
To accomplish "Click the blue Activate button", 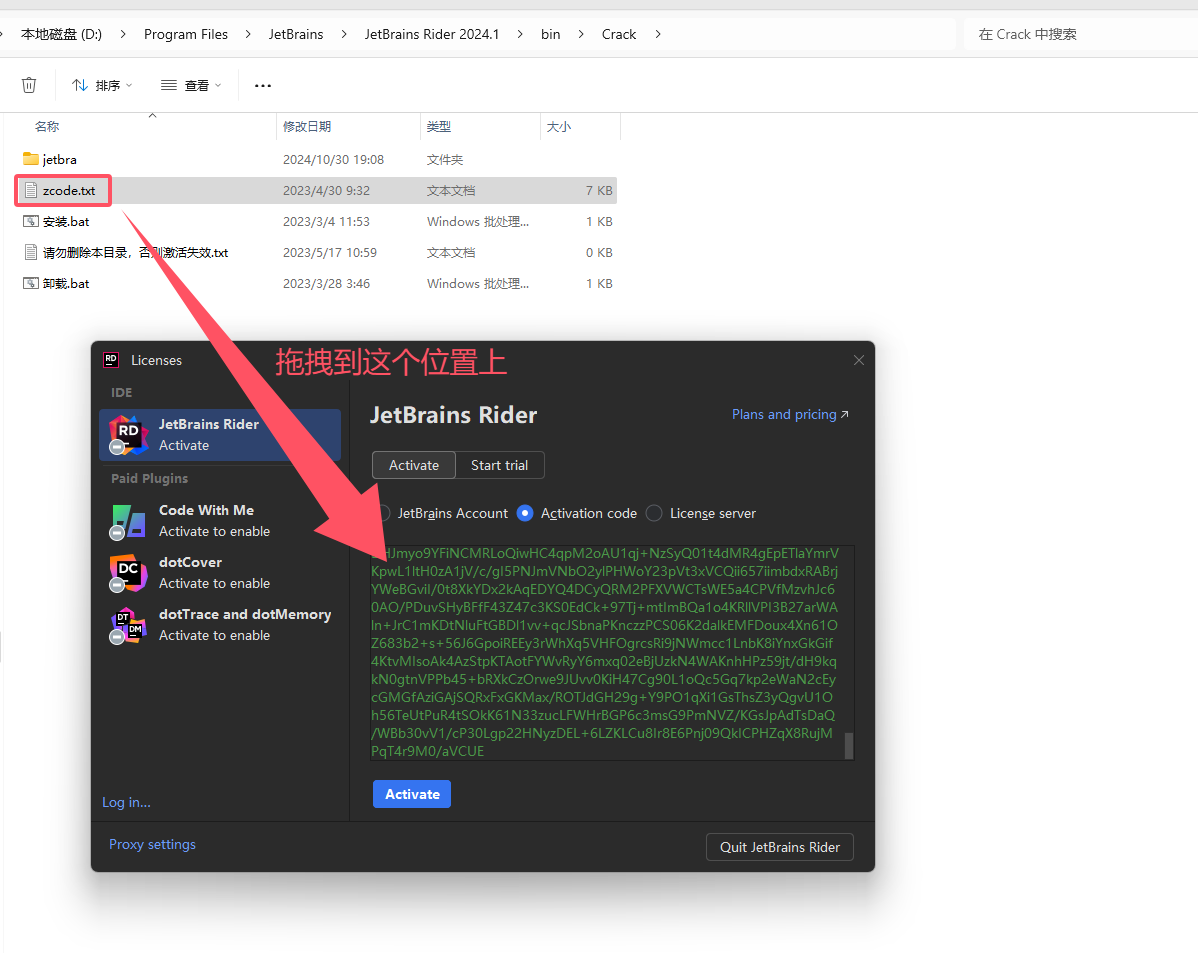I will 412,794.
